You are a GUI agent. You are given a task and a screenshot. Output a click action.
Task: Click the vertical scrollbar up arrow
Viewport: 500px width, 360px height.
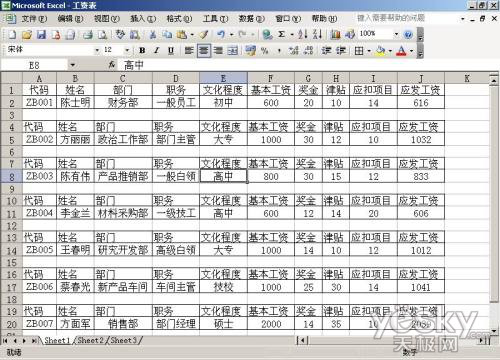[x=494, y=80]
